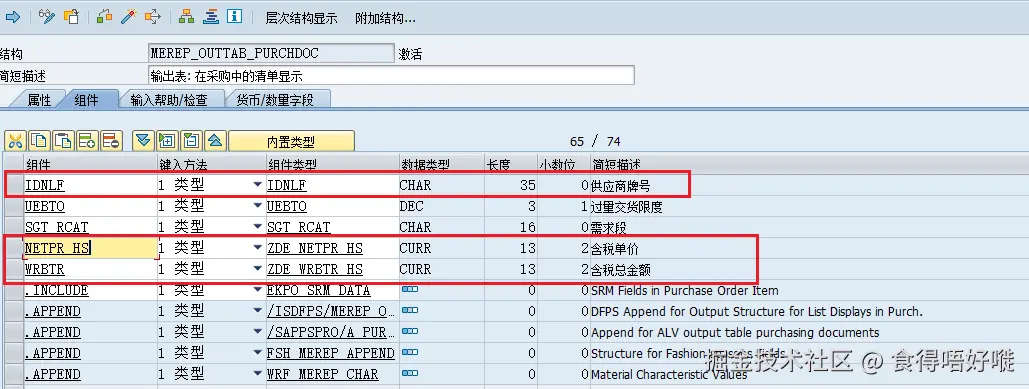The height and width of the screenshot is (389, 1029).
Task: Select the row selector for NETPR_HS row
Action: [13, 249]
